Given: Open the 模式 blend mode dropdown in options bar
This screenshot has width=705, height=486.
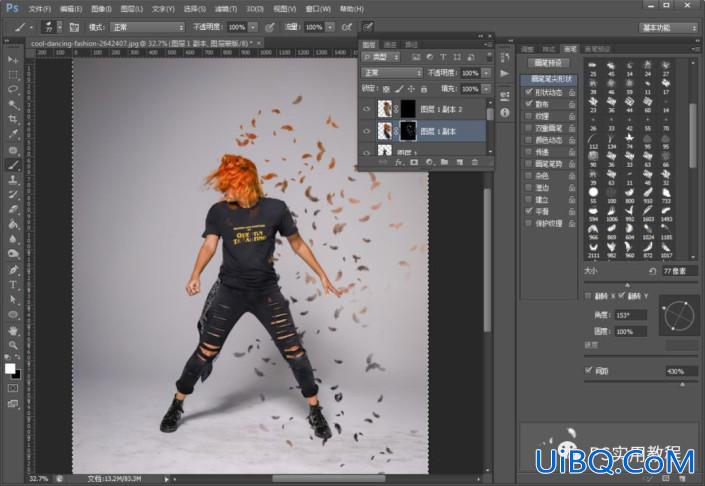Looking at the screenshot, I should coord(147,27).
